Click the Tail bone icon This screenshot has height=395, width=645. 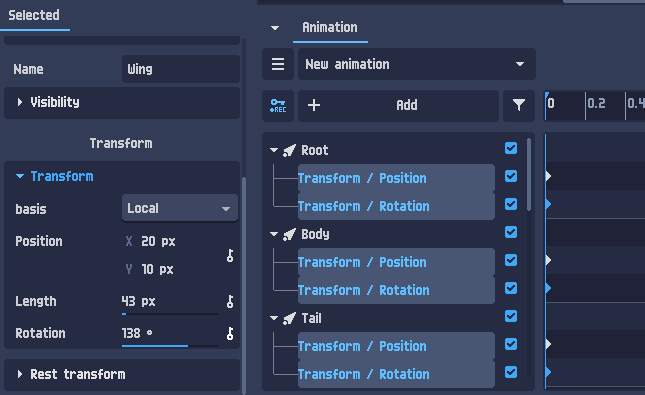pos(289,318)
